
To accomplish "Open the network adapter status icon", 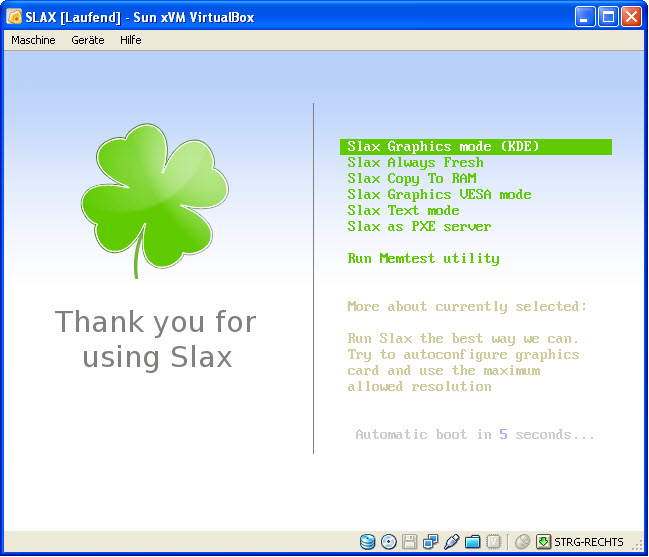I will 430,542.
